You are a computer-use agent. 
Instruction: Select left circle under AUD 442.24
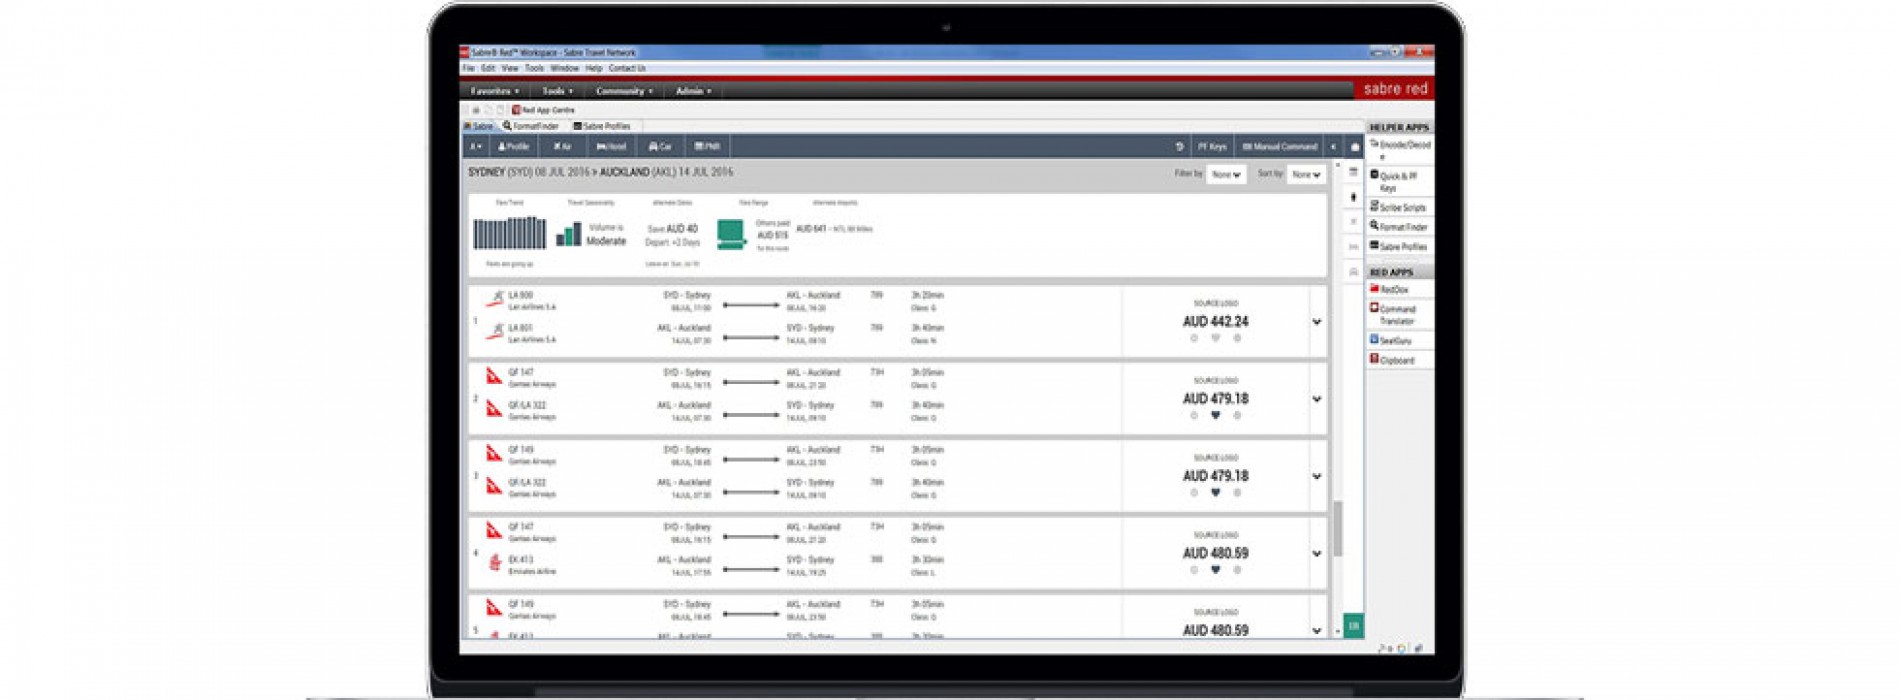tap(1194, 339)
